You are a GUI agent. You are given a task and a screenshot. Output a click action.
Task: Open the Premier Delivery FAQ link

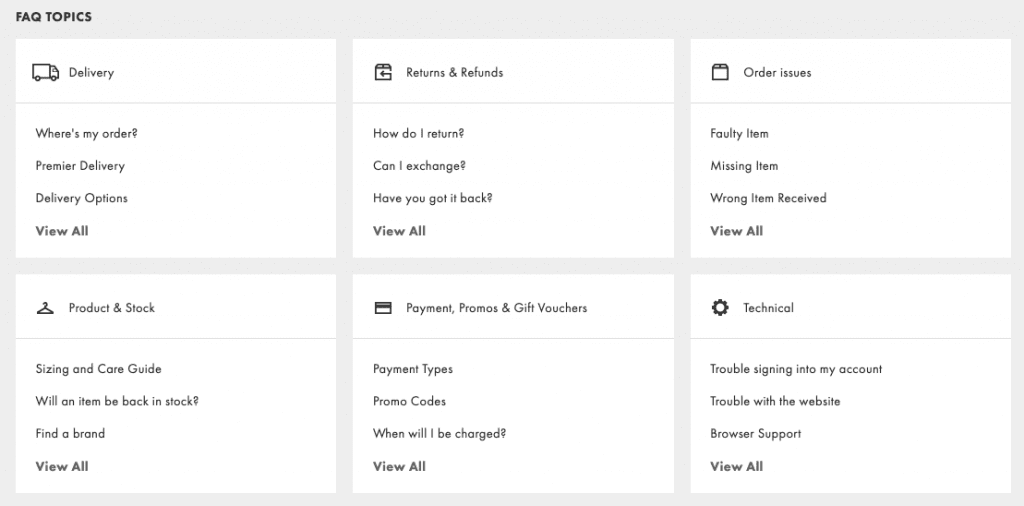(x=80, y=166)
